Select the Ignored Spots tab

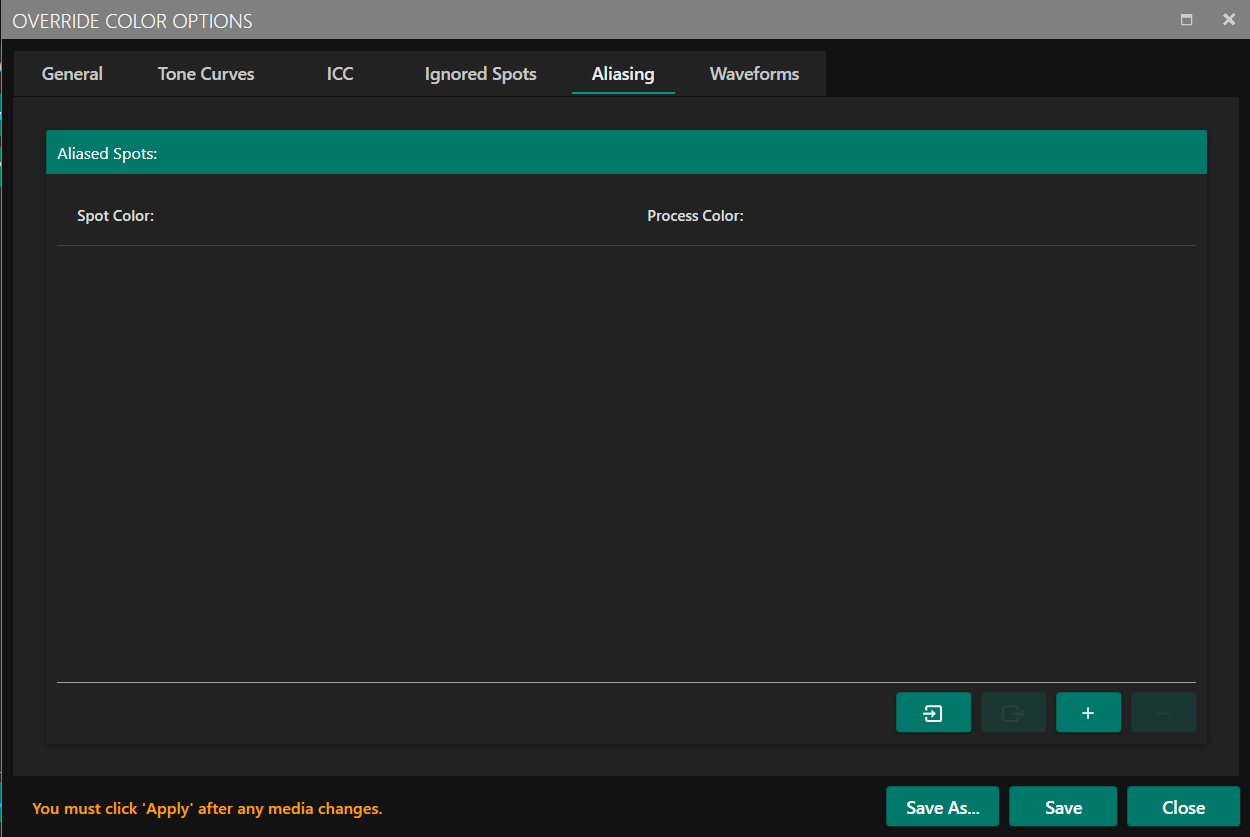tap(480, 74)
